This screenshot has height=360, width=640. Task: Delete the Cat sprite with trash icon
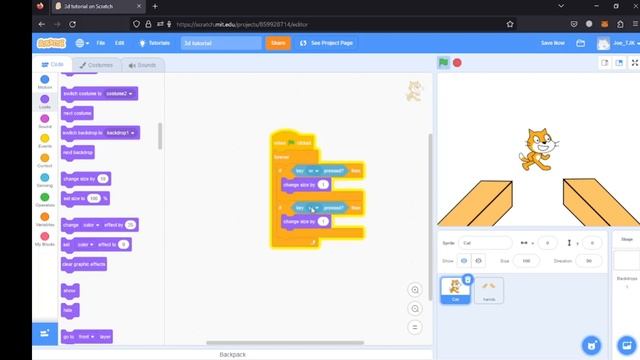pyautogui.click(x=468, y=279)
